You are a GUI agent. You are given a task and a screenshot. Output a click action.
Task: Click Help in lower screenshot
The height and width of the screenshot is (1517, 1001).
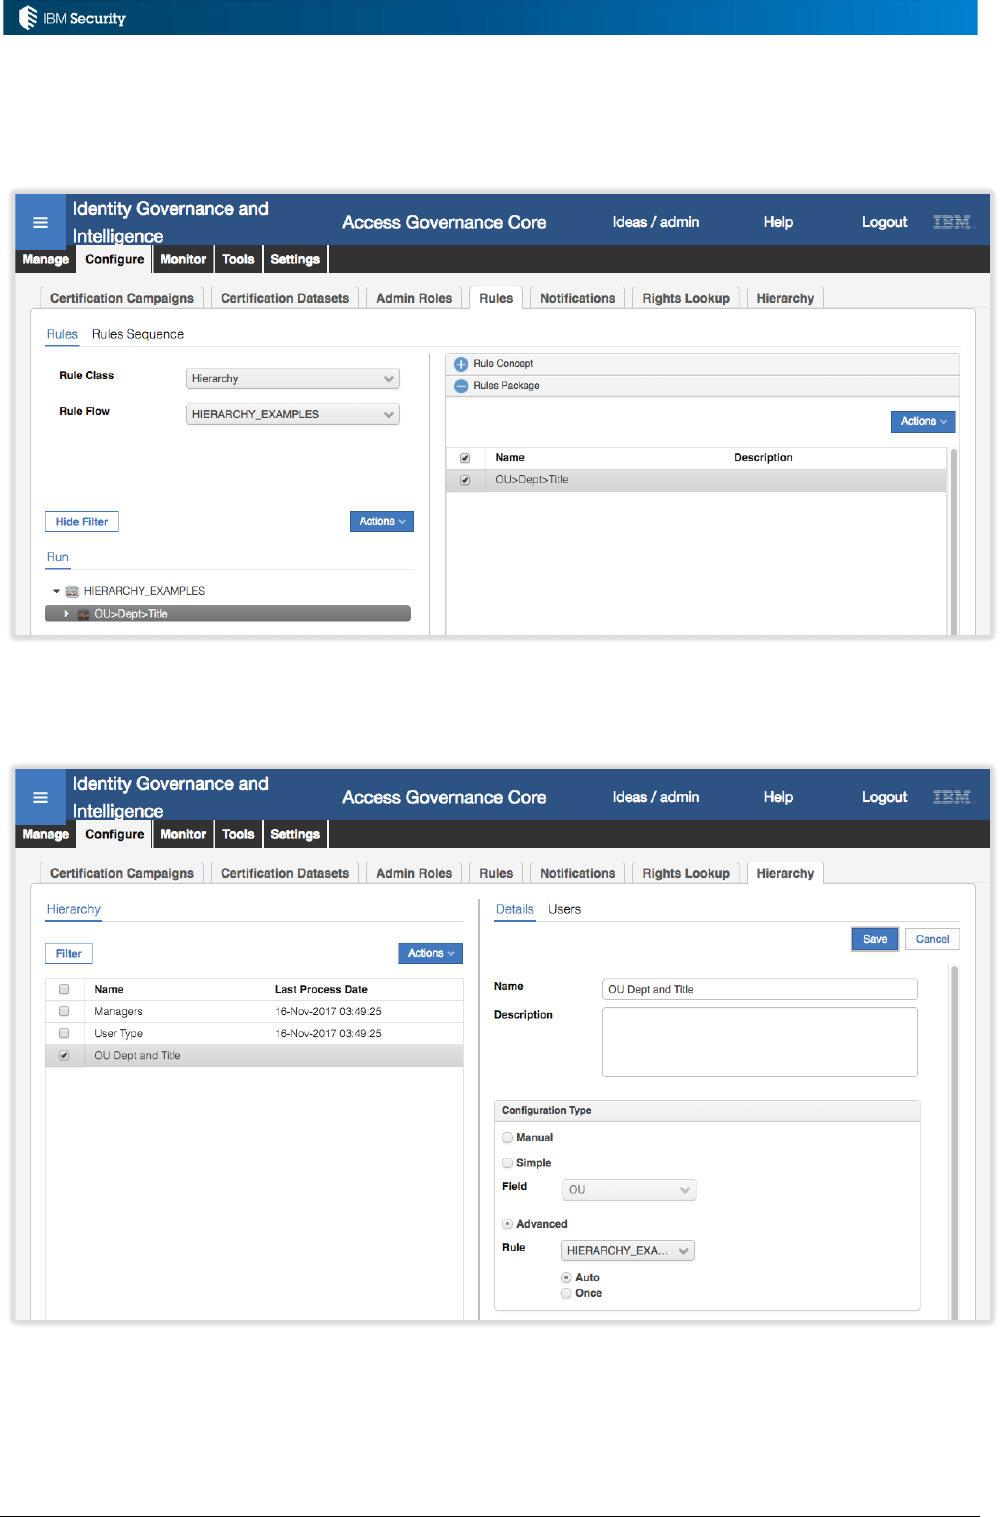[778, 797]
